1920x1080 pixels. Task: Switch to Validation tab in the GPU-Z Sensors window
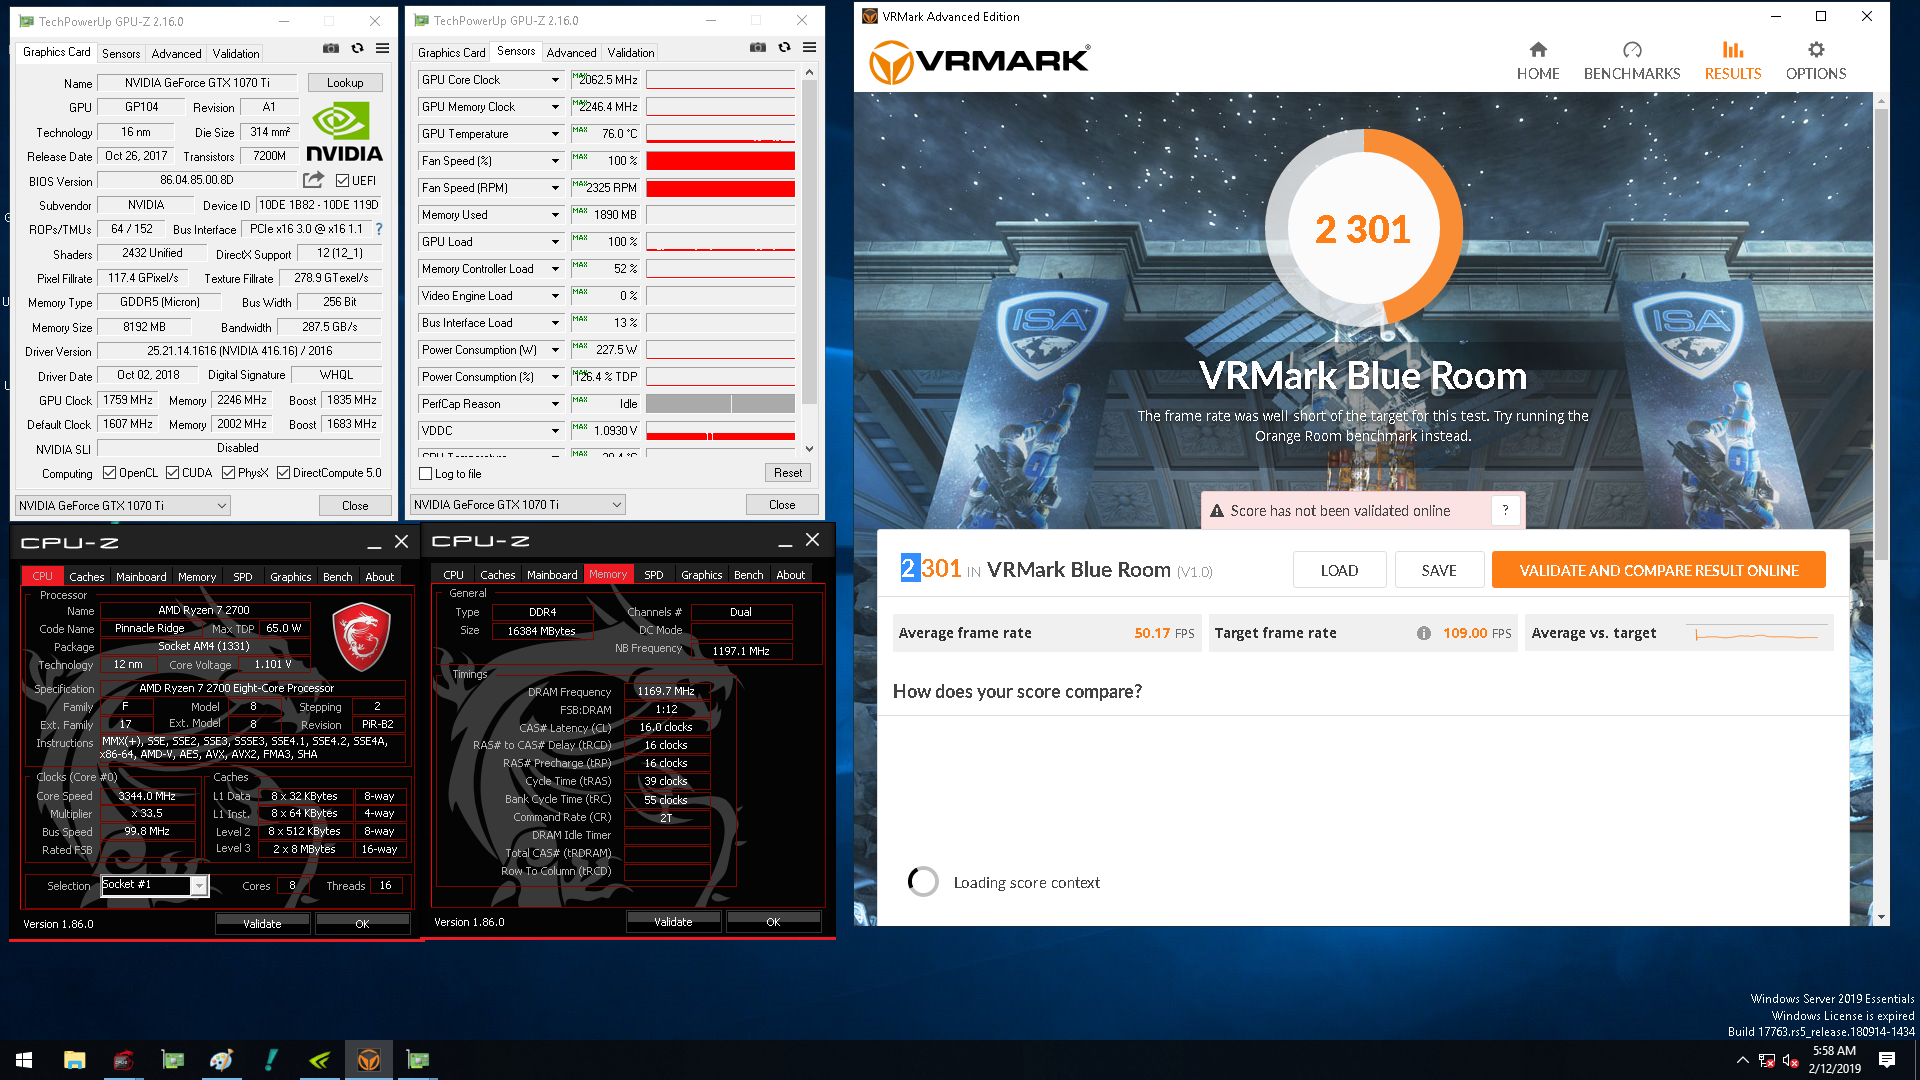[x=631, y=53]
